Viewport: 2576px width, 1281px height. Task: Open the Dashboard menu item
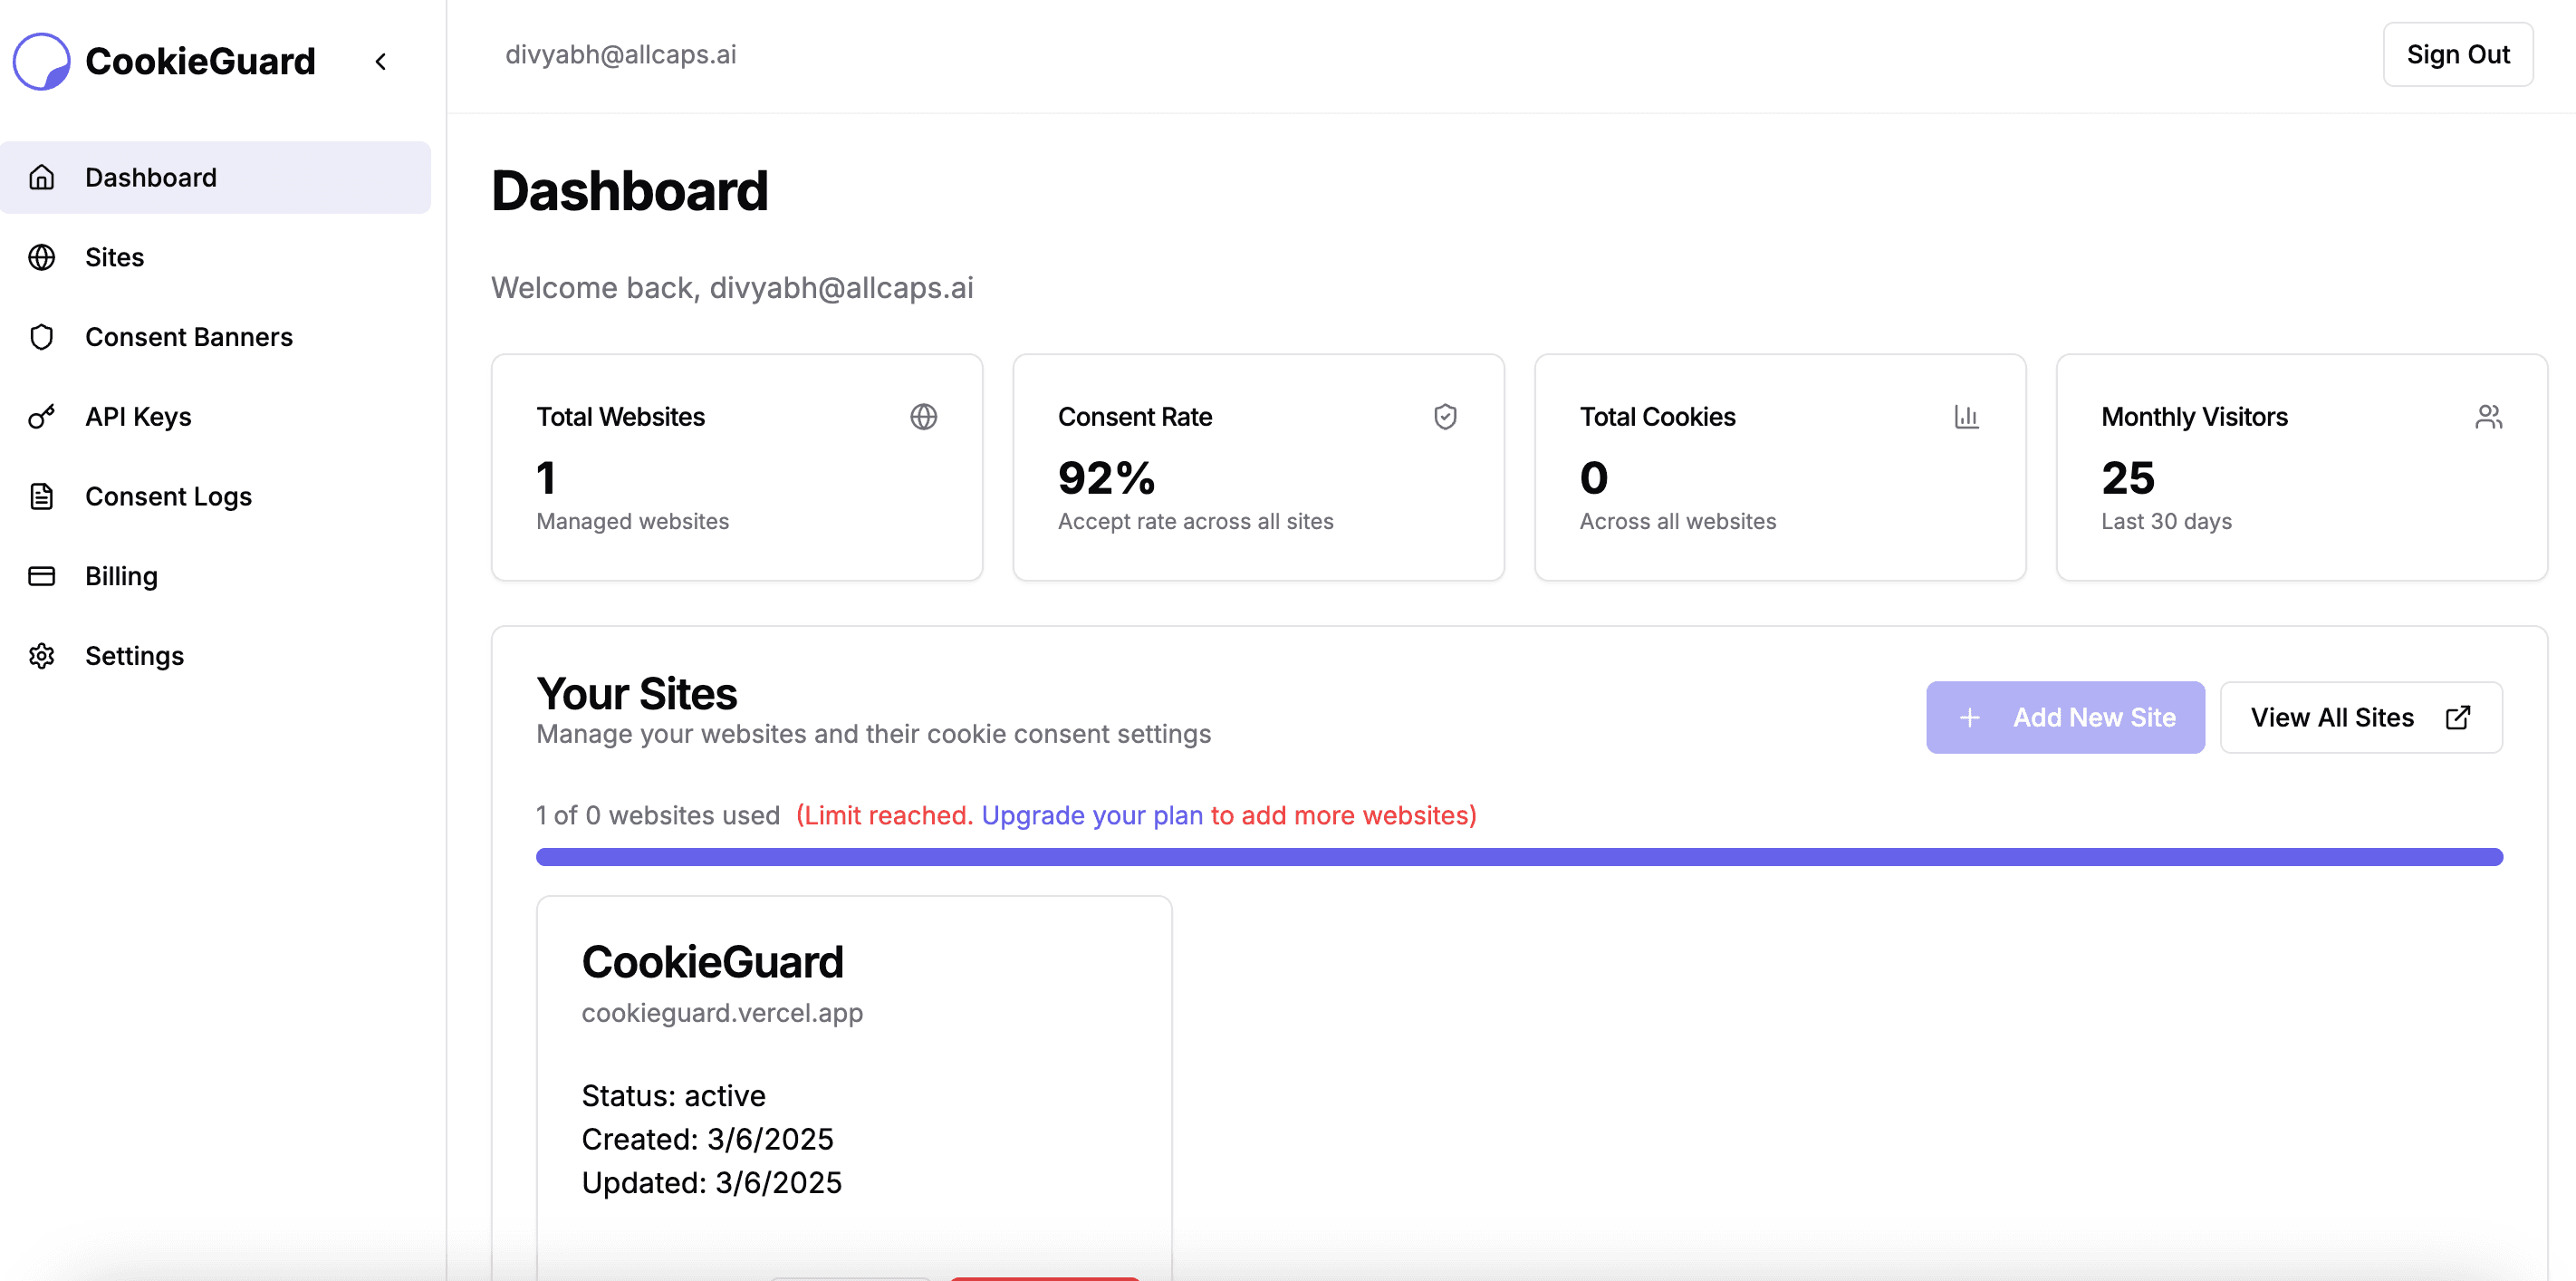(215, 177)
